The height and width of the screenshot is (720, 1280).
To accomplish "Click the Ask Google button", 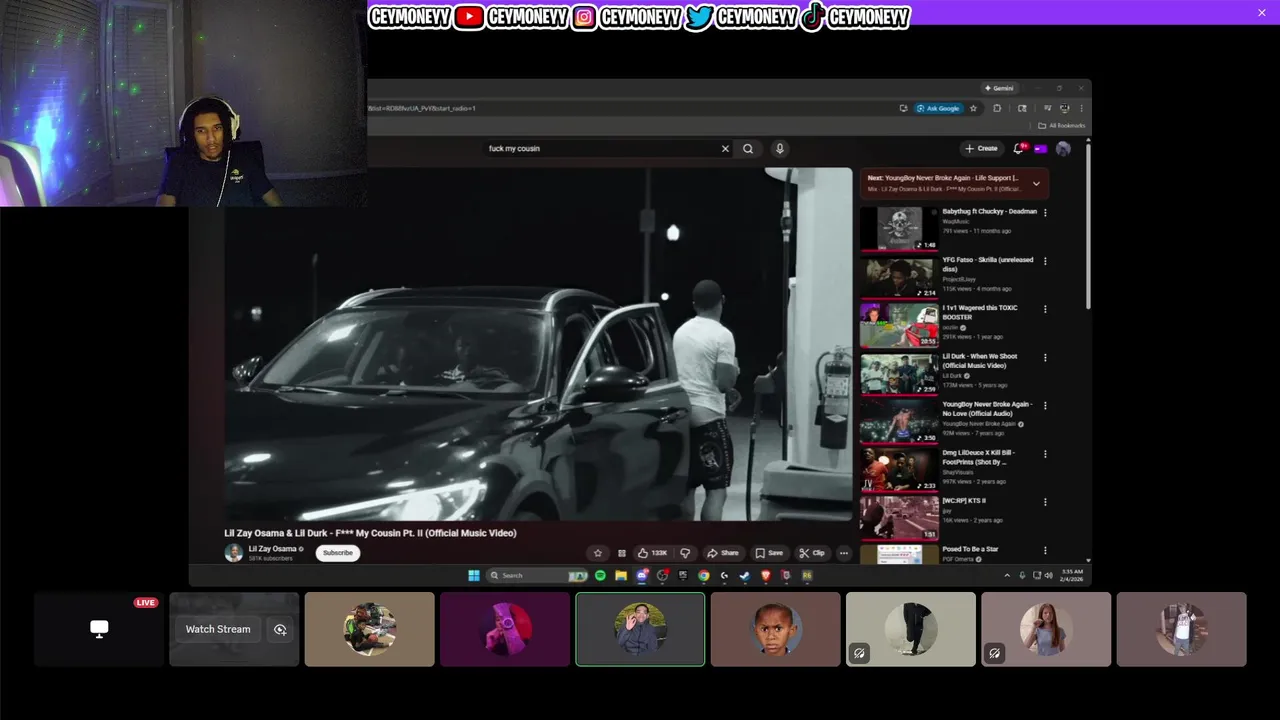I will coord(938,108).
